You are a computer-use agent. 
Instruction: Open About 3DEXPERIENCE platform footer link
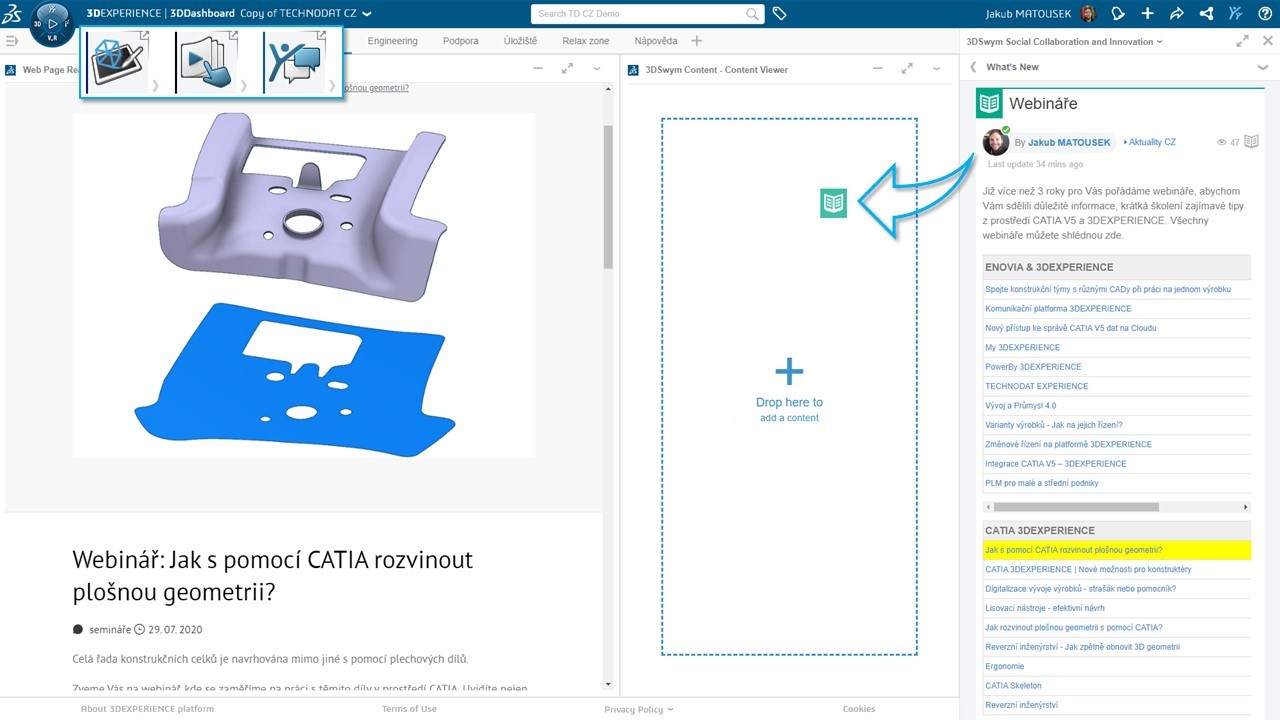pyautogui.click(x=147, y=709)
